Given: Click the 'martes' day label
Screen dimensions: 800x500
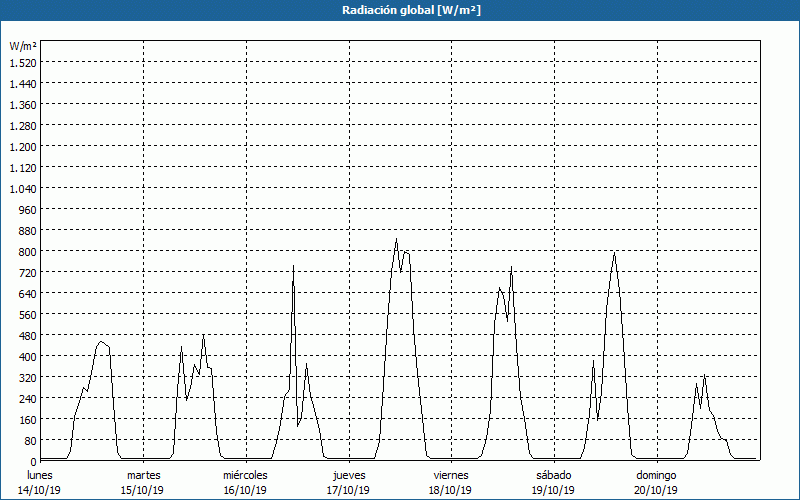Looking at the screenshot, I should (x=143, y=475).
